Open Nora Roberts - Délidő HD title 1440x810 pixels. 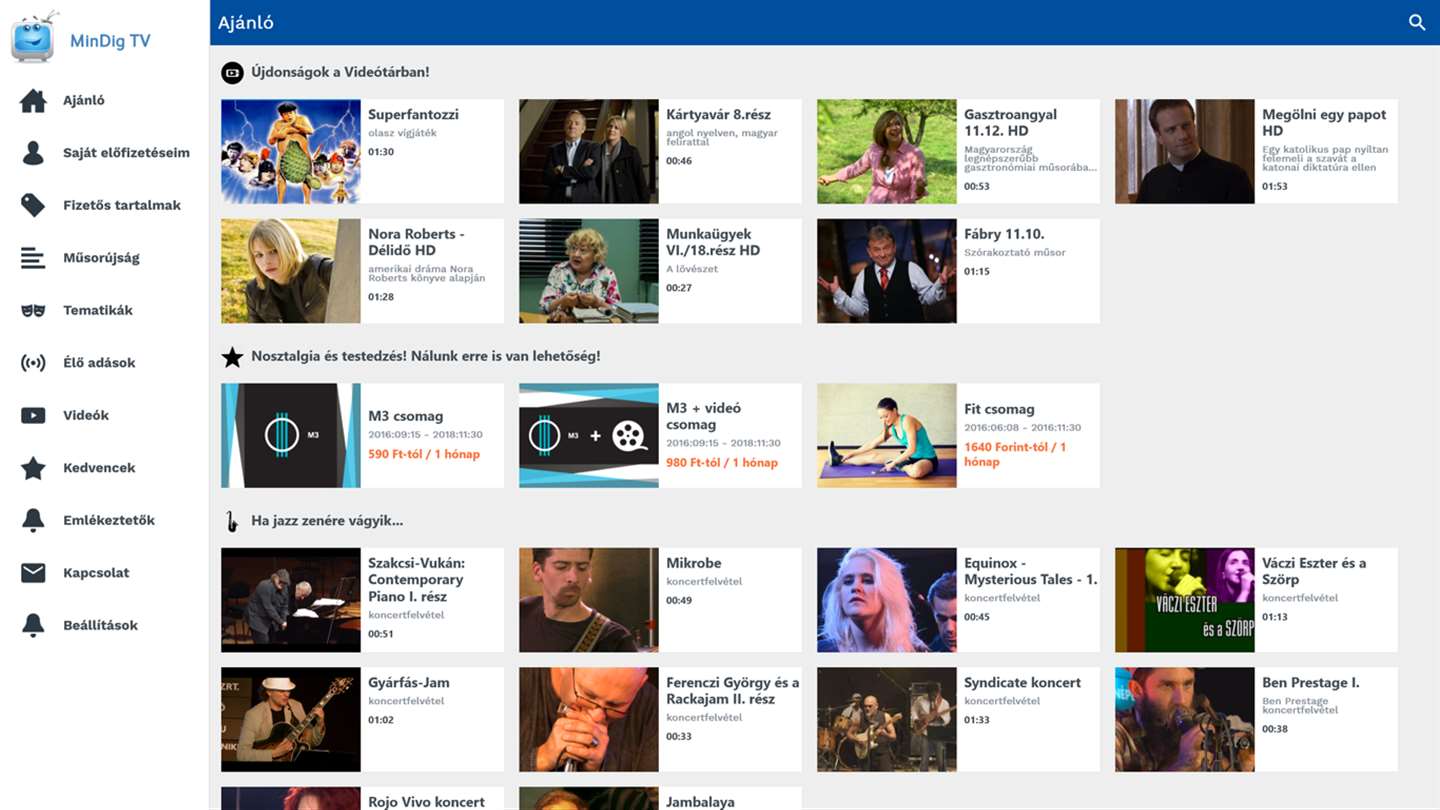[x=416, y=242]
